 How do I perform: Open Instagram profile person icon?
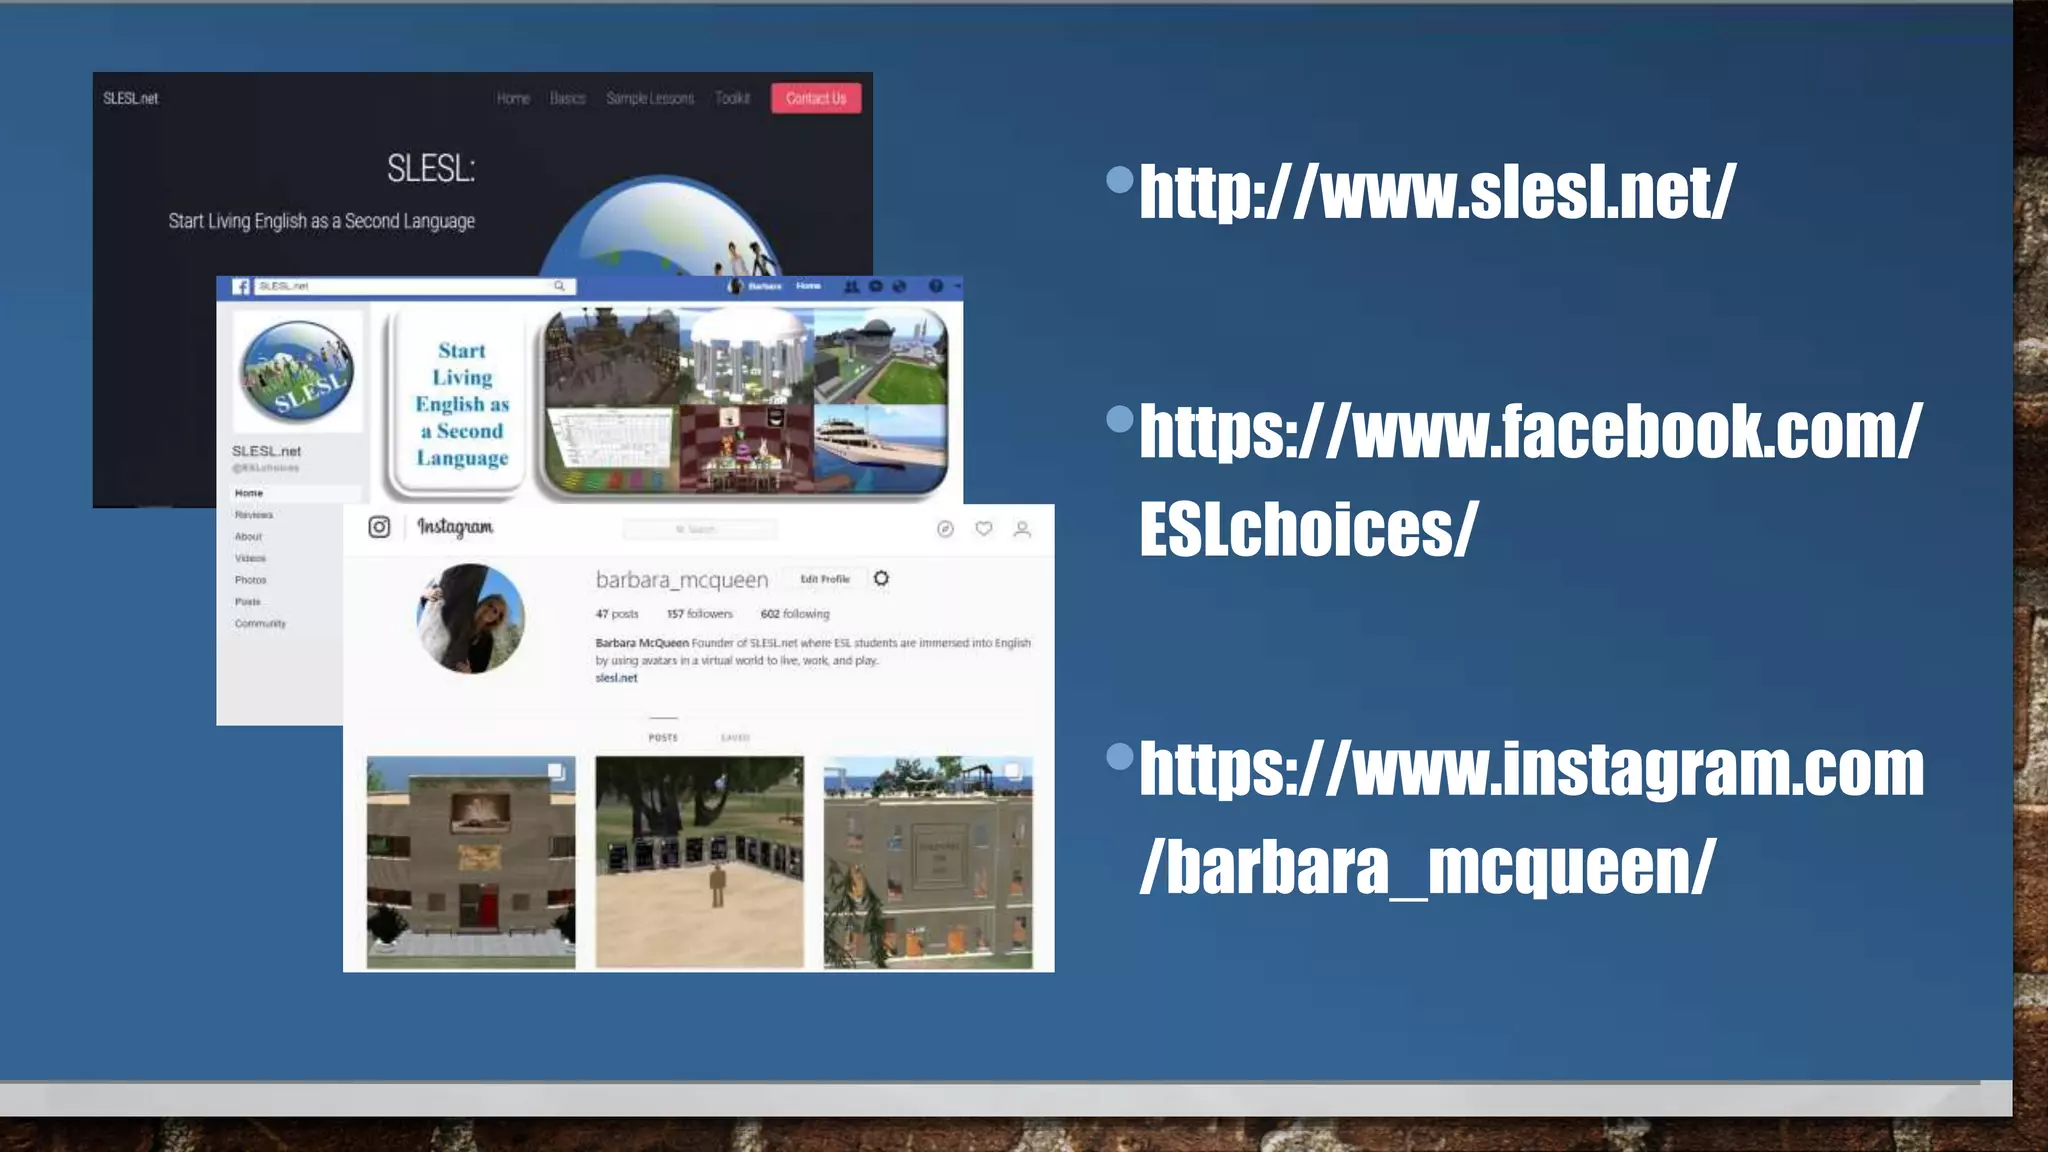pyautogui.click(x=1022, y=529)
